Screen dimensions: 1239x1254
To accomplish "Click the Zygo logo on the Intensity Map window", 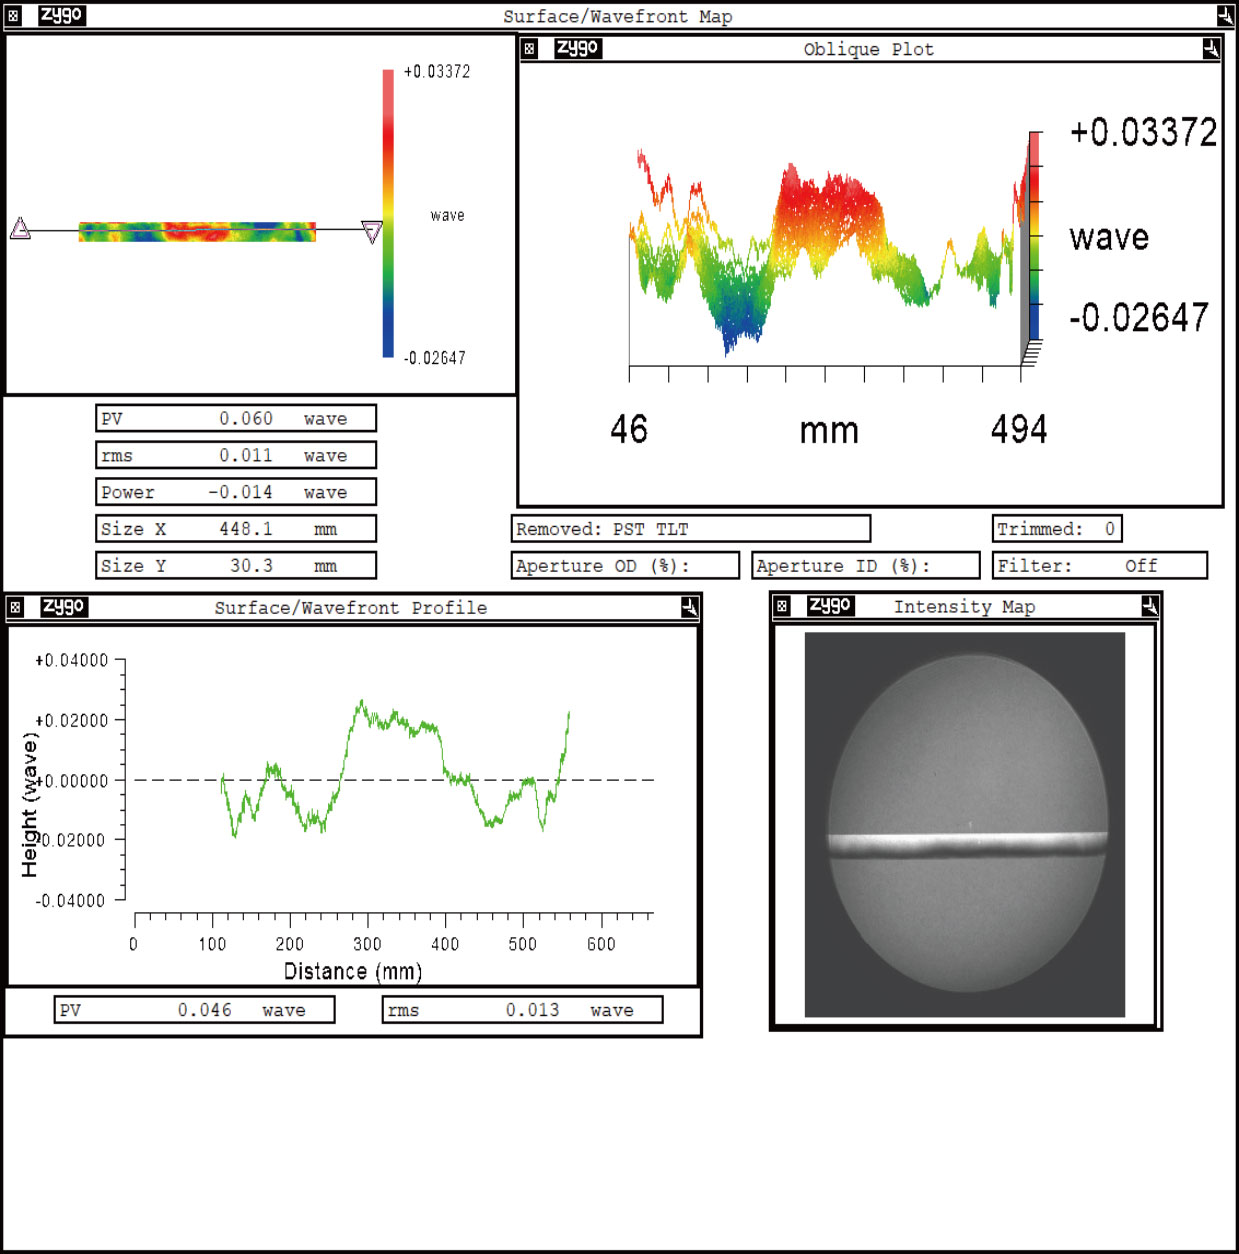I will pos(830,606).
